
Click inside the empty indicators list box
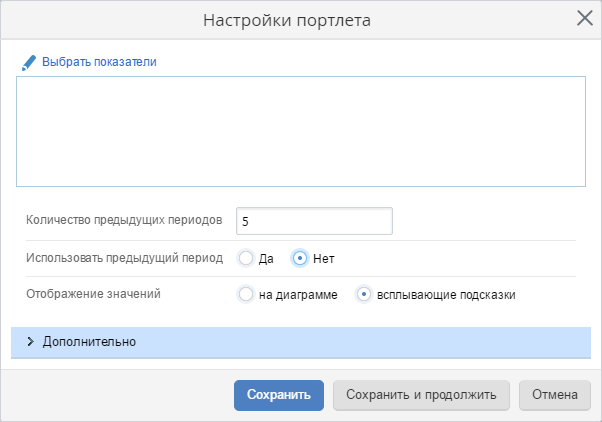coord(300,131)
